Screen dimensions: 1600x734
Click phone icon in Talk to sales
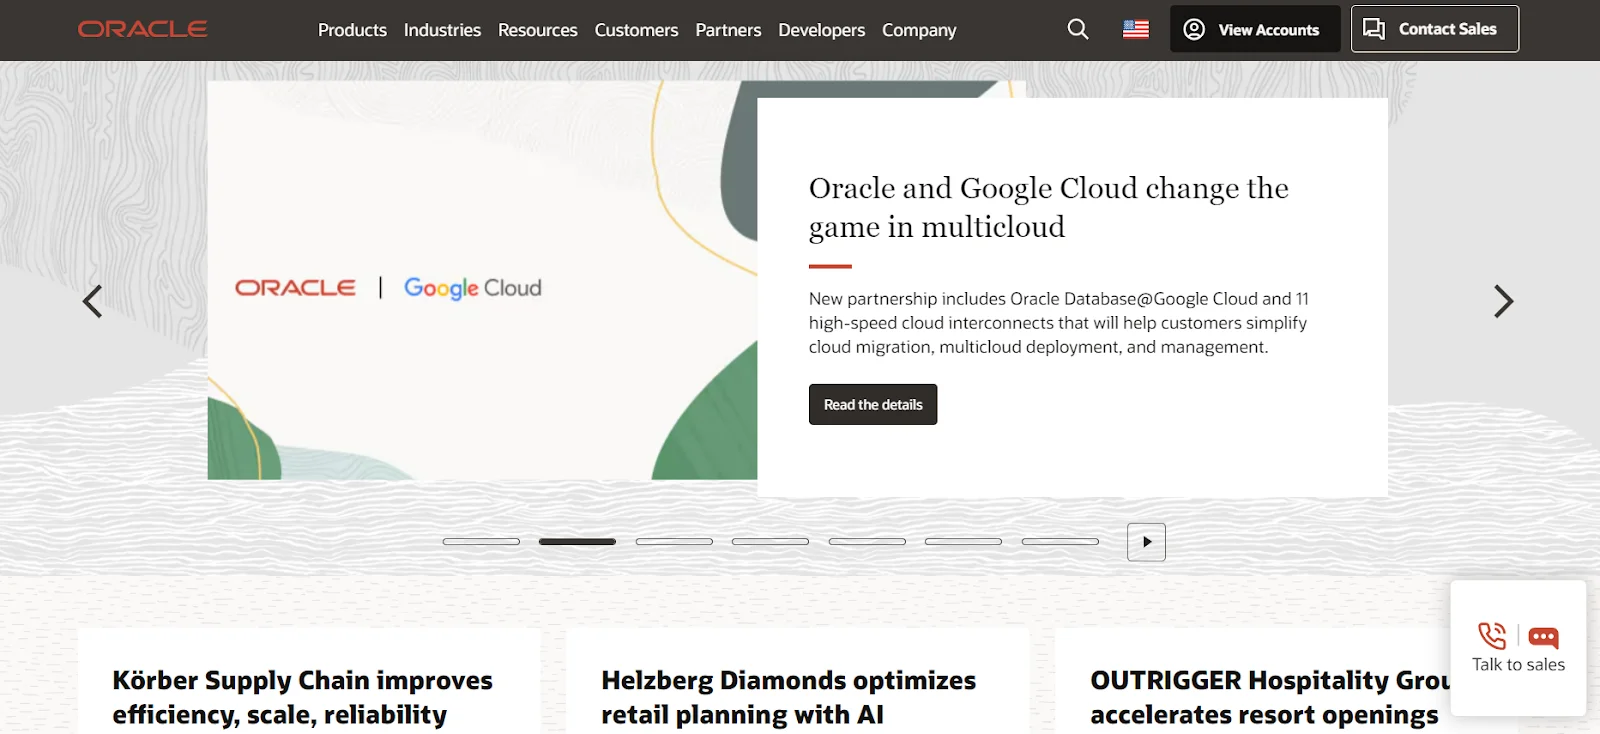1492,635
